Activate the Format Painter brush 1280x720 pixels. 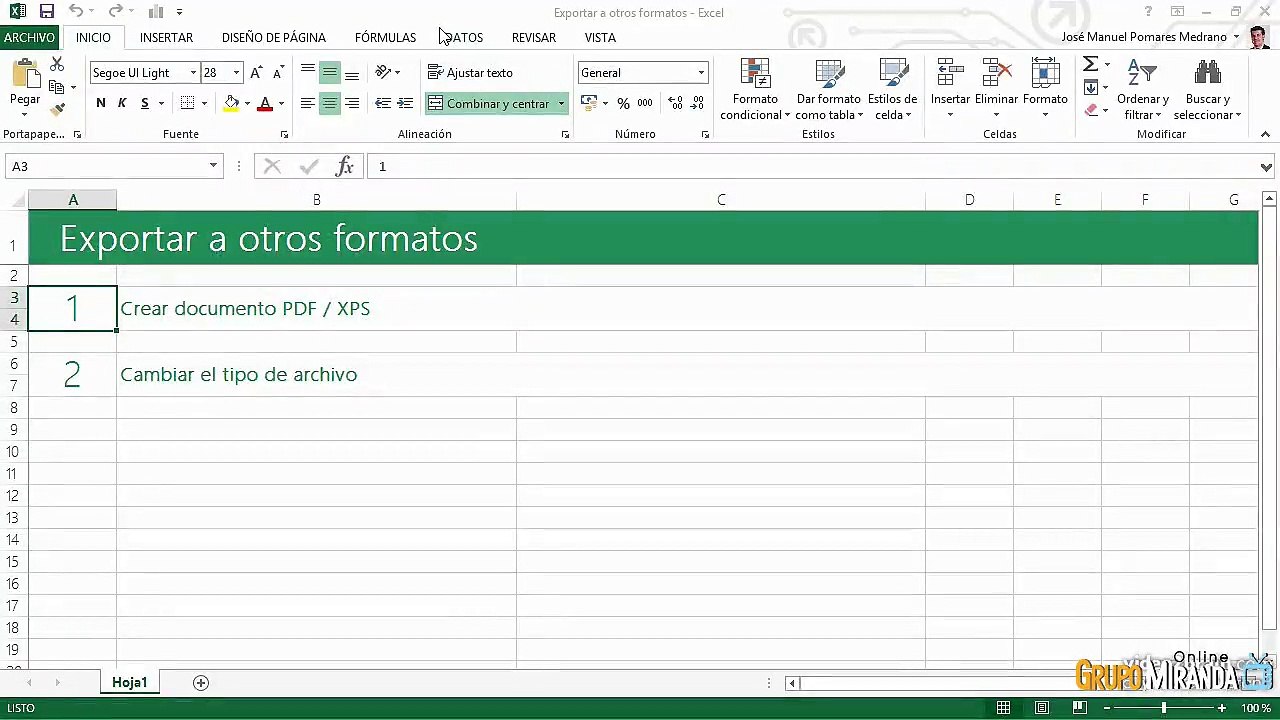click(x=57, y=109)
